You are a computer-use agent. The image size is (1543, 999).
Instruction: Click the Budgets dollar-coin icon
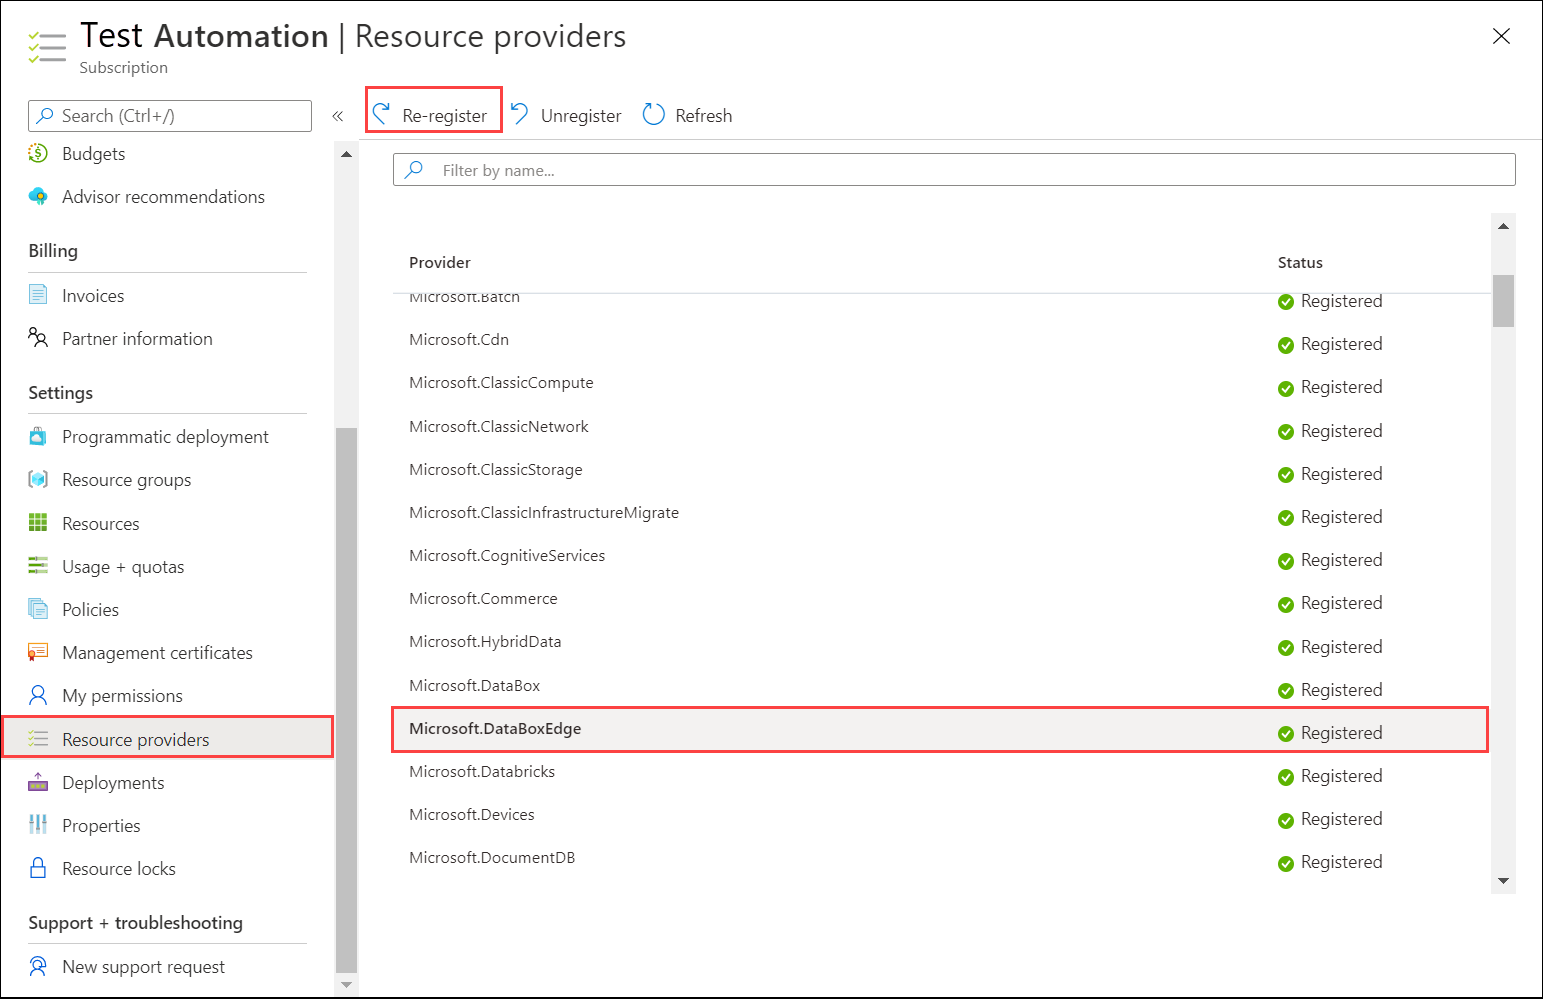tap(38, 153)
